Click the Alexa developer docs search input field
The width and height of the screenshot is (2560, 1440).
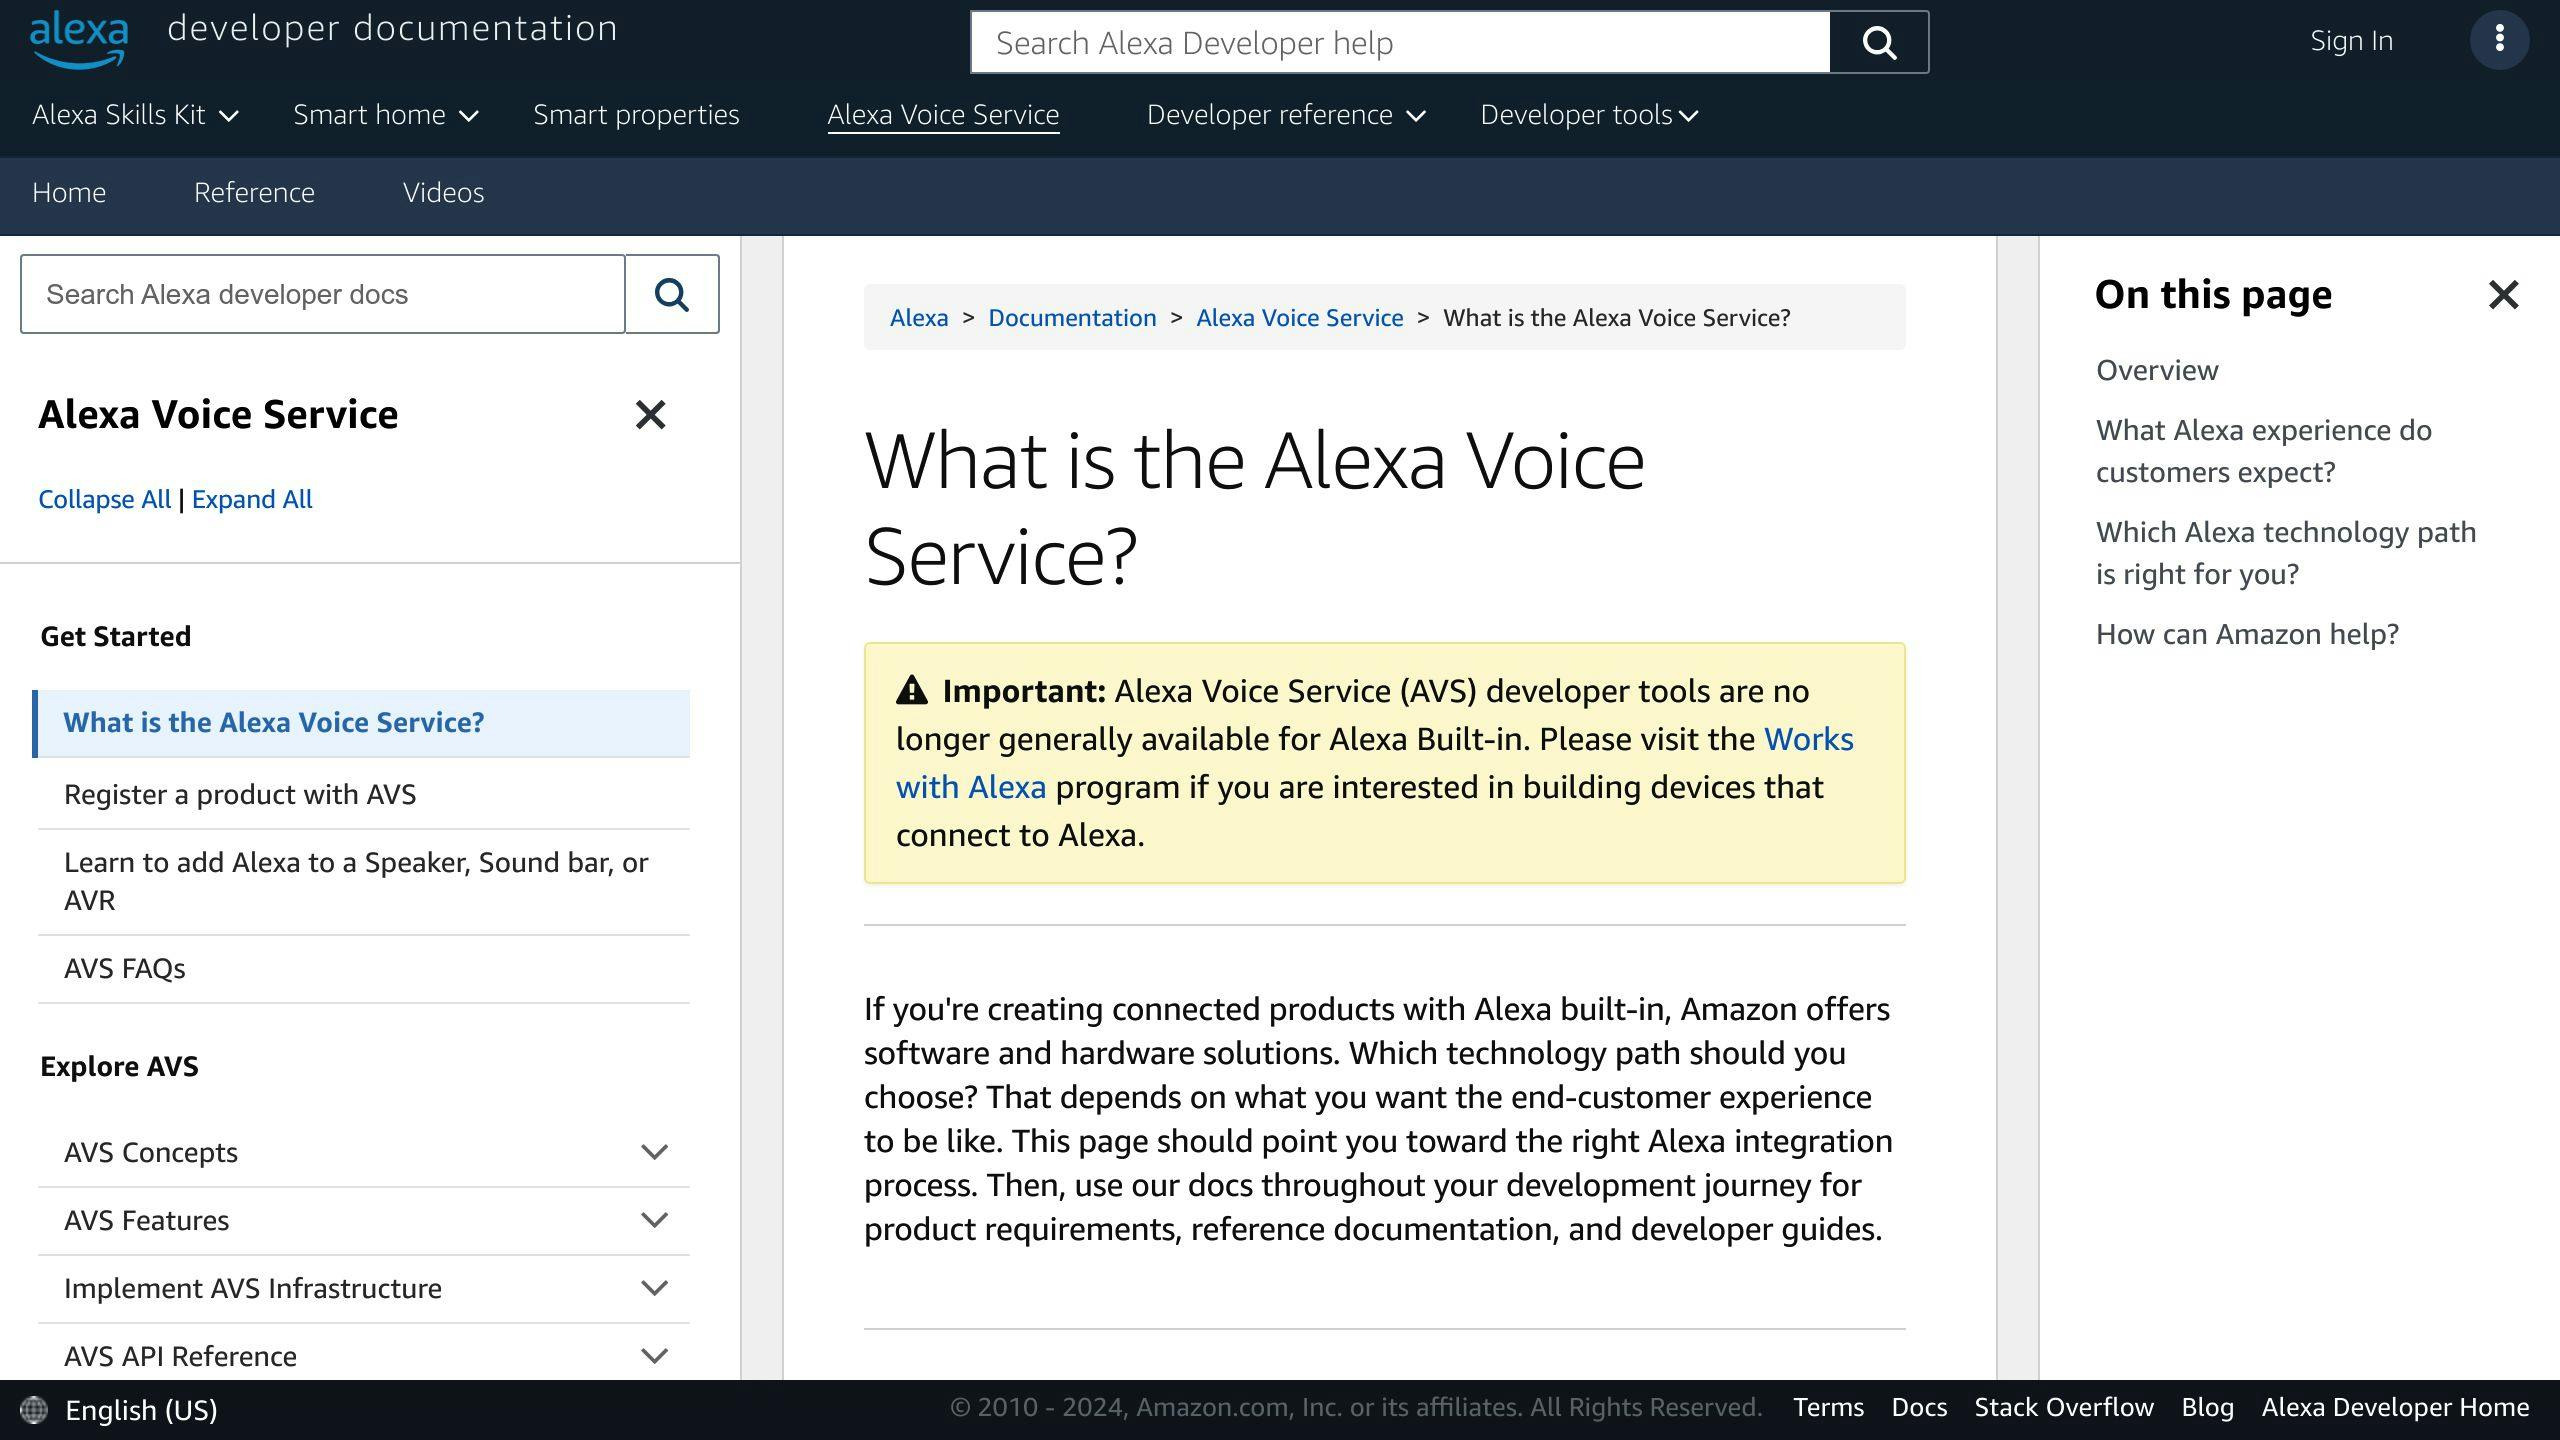point(322,294)
